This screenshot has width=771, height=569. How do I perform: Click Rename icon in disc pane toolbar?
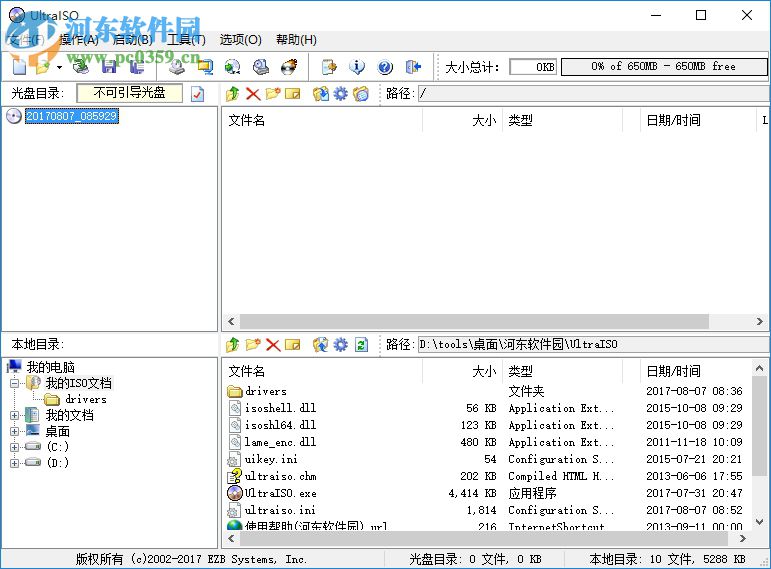coord(293,93)
